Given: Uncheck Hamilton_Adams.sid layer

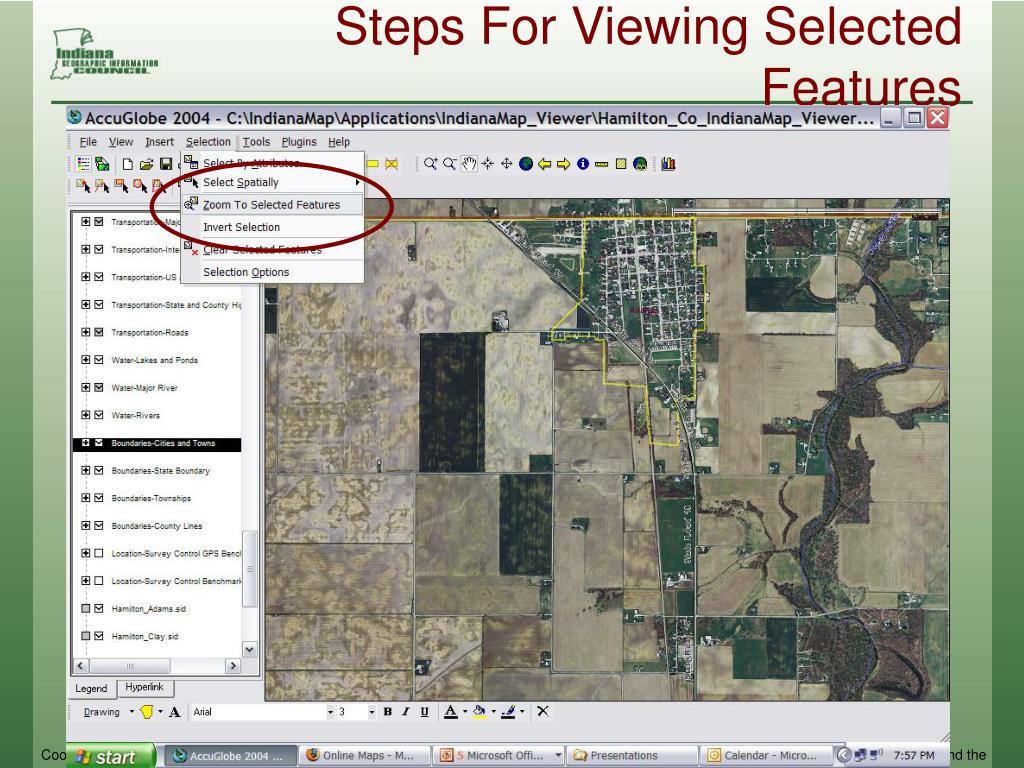Looking at the screenshot, I should (x=99, y=608).
